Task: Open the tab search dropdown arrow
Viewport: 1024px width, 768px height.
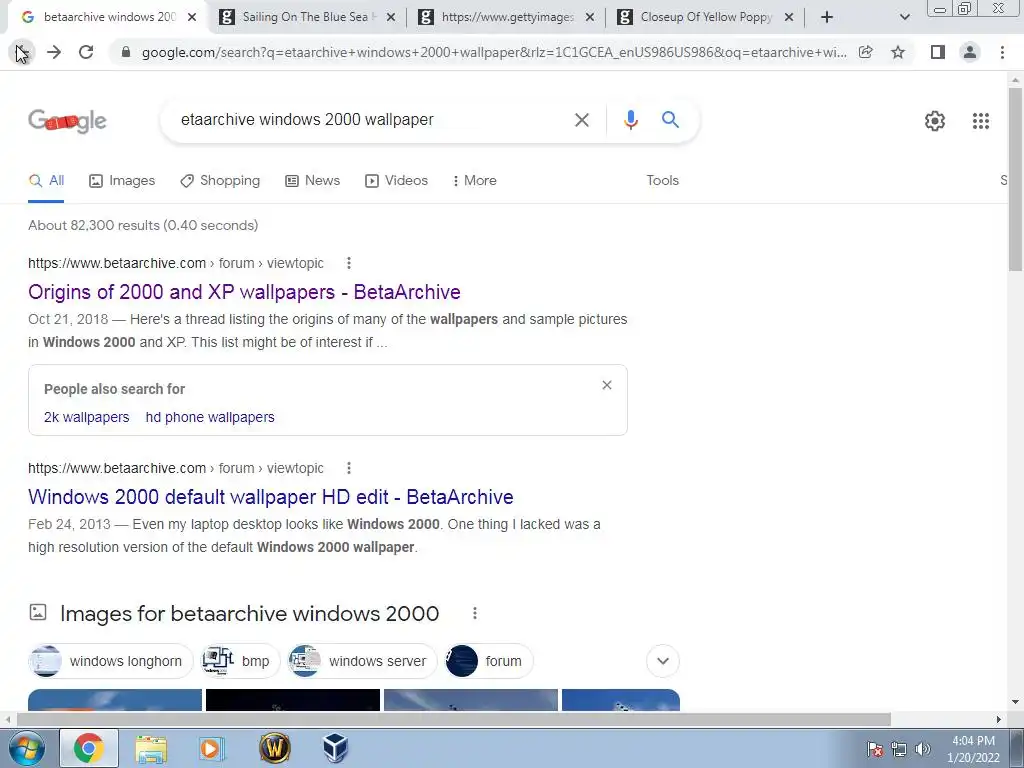Action: click(904, 17)
